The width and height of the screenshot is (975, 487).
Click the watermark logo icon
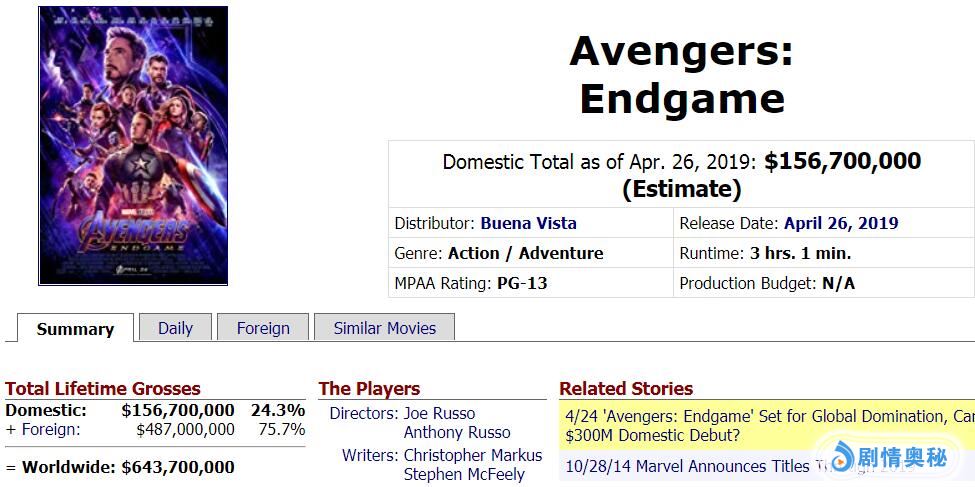[838, 457]
